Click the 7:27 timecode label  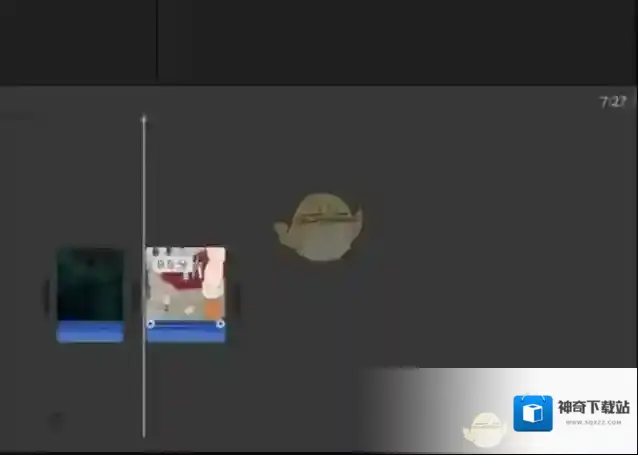pos(612,102)
